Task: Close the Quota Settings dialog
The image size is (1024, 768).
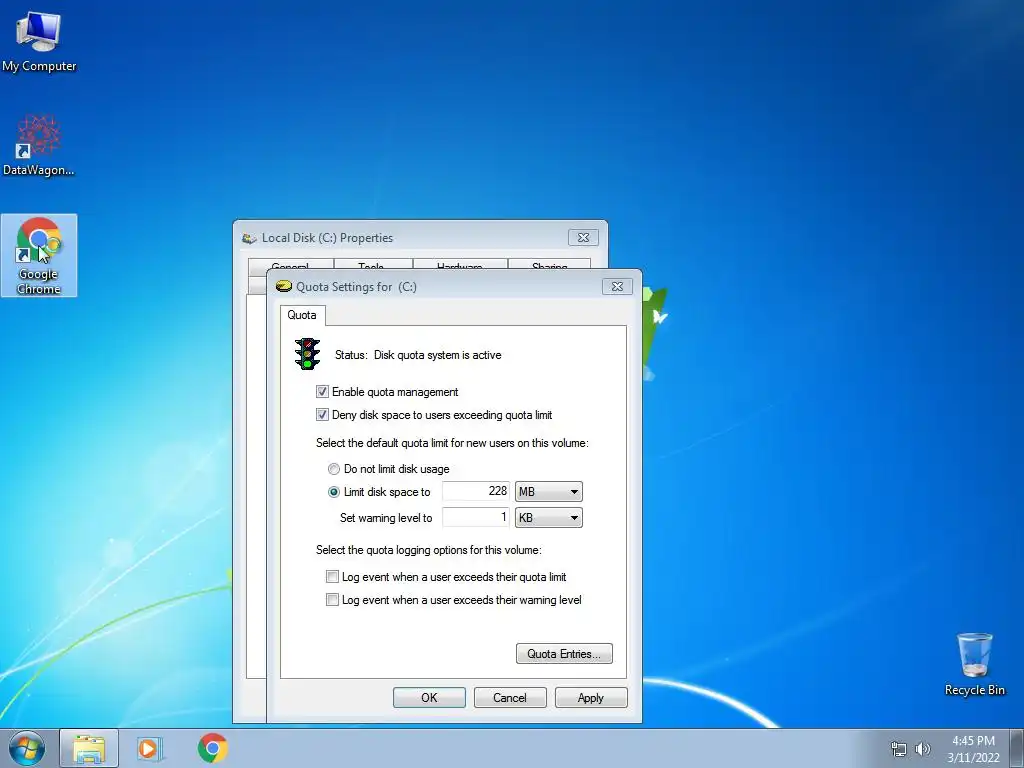Action: pos(617,286)
